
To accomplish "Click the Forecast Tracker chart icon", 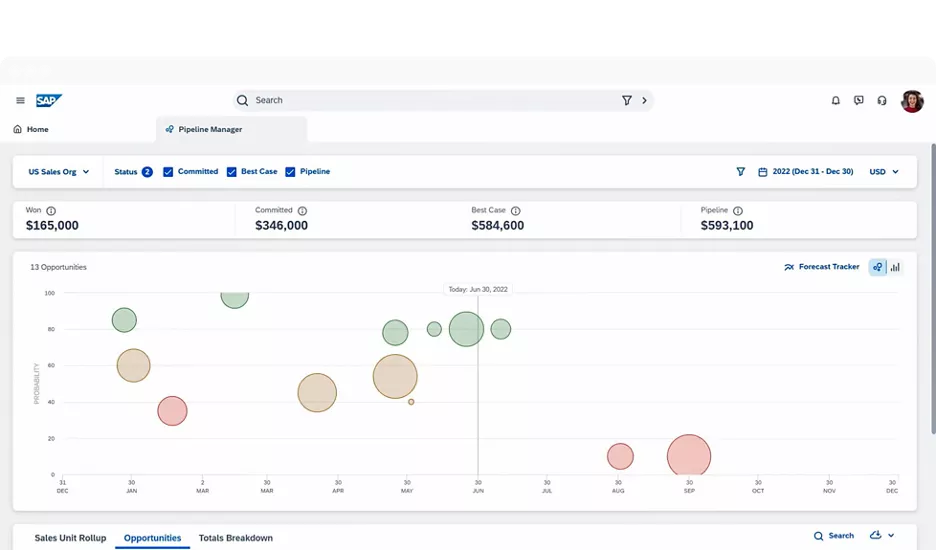I will tap(789, 267).
